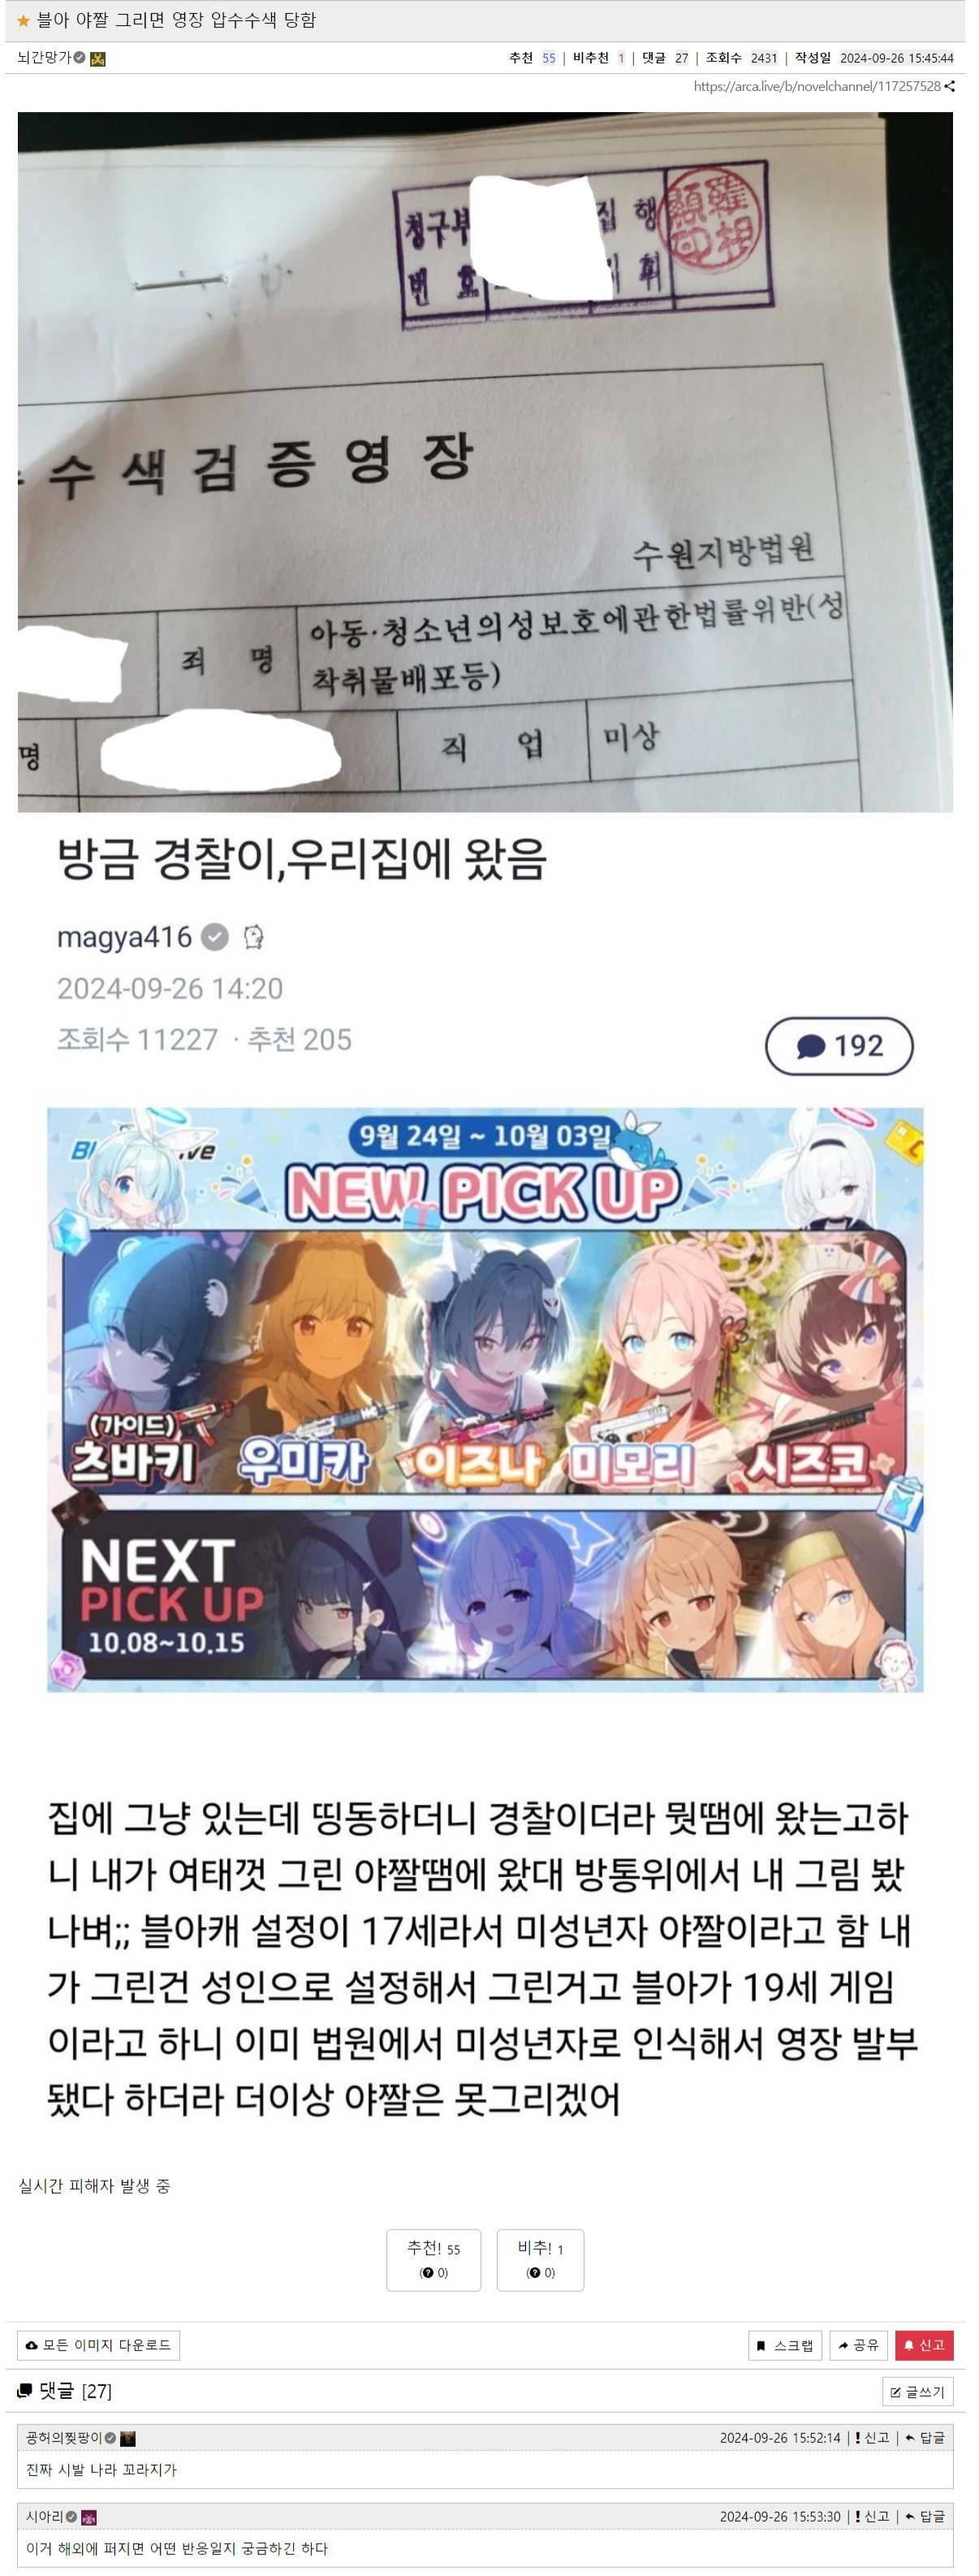Upvote the post with 추천! button
This screenshot has height=2576, width=979.
pyautogui.click(x=434, y=2260)
